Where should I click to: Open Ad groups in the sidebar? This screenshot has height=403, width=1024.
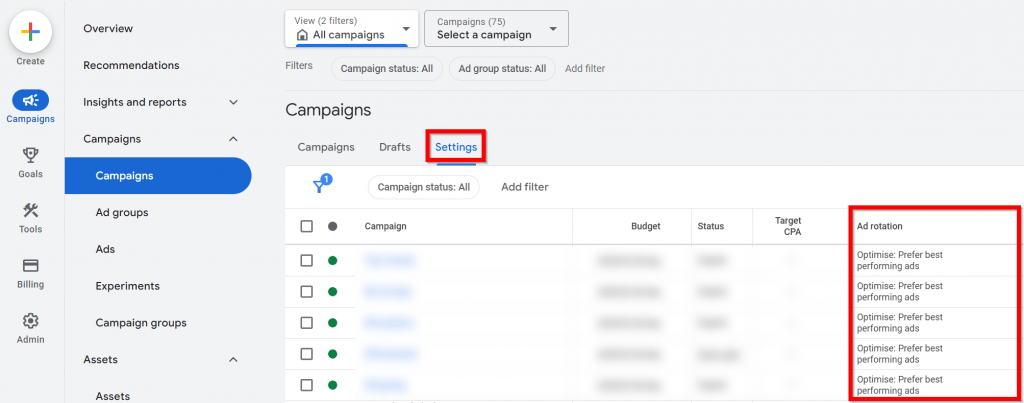click(x=121, y=213)
